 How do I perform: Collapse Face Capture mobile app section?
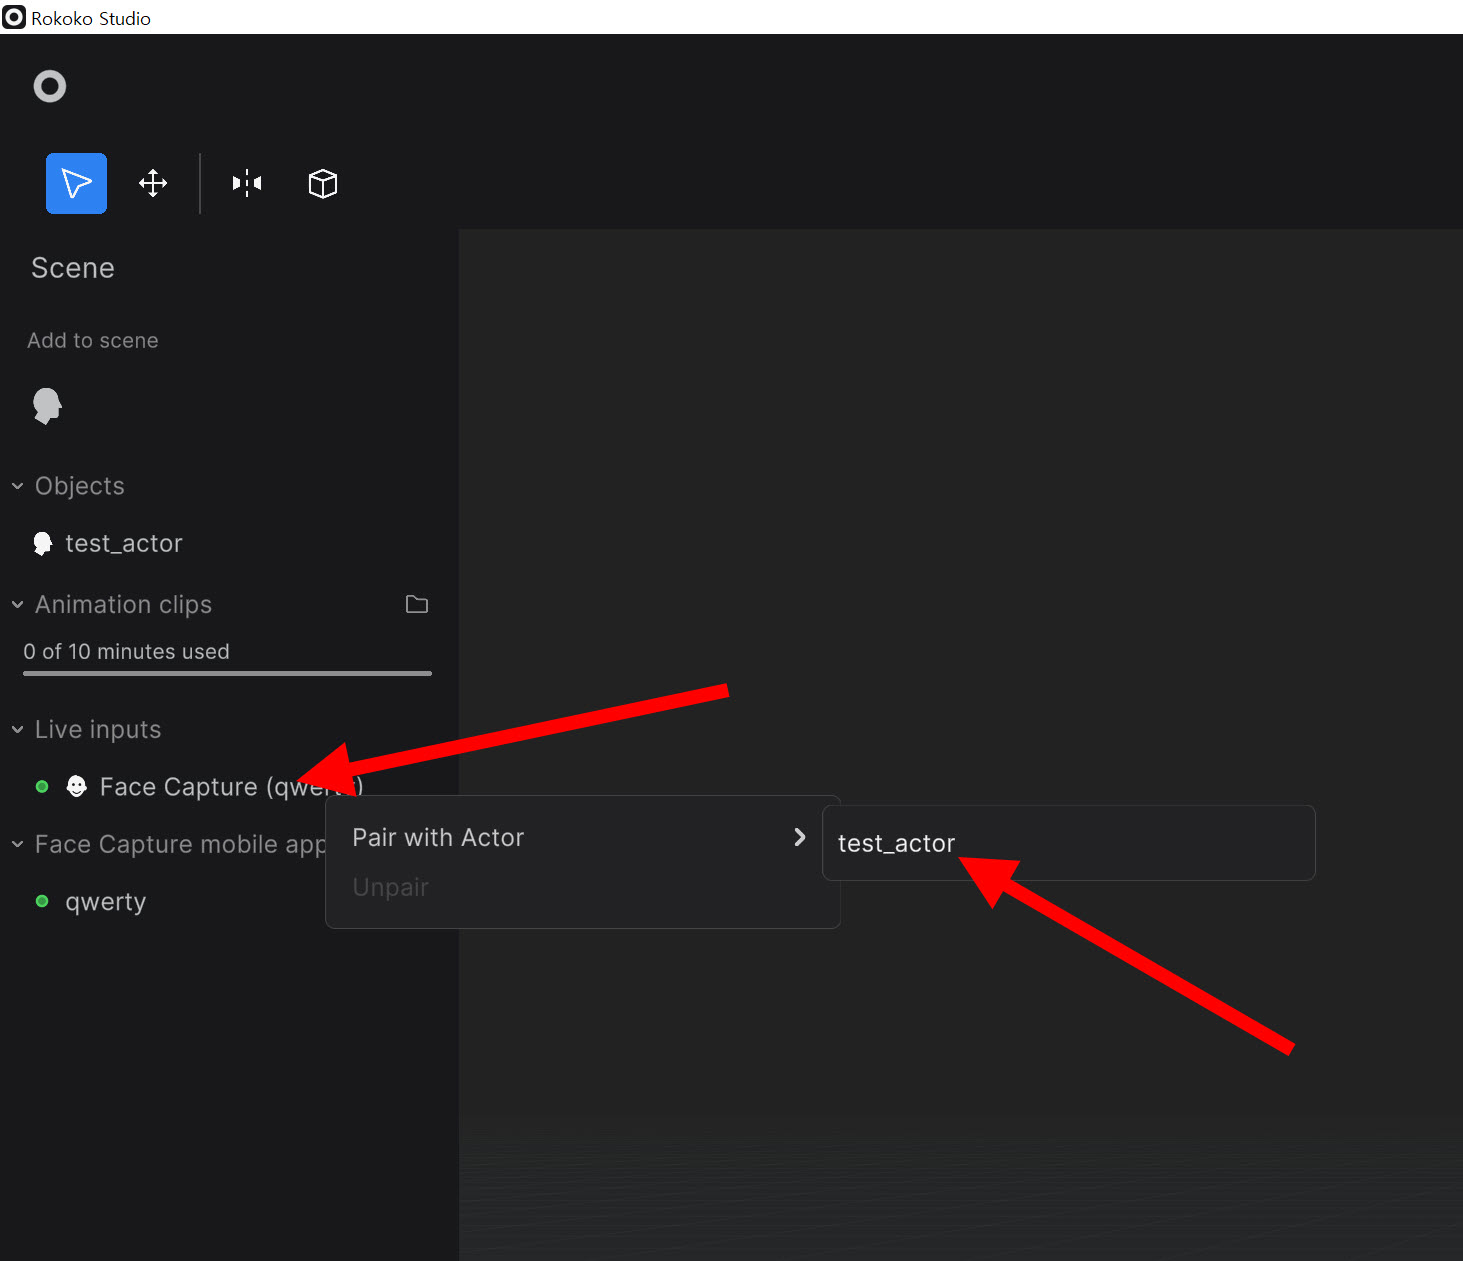coord(17,844)
